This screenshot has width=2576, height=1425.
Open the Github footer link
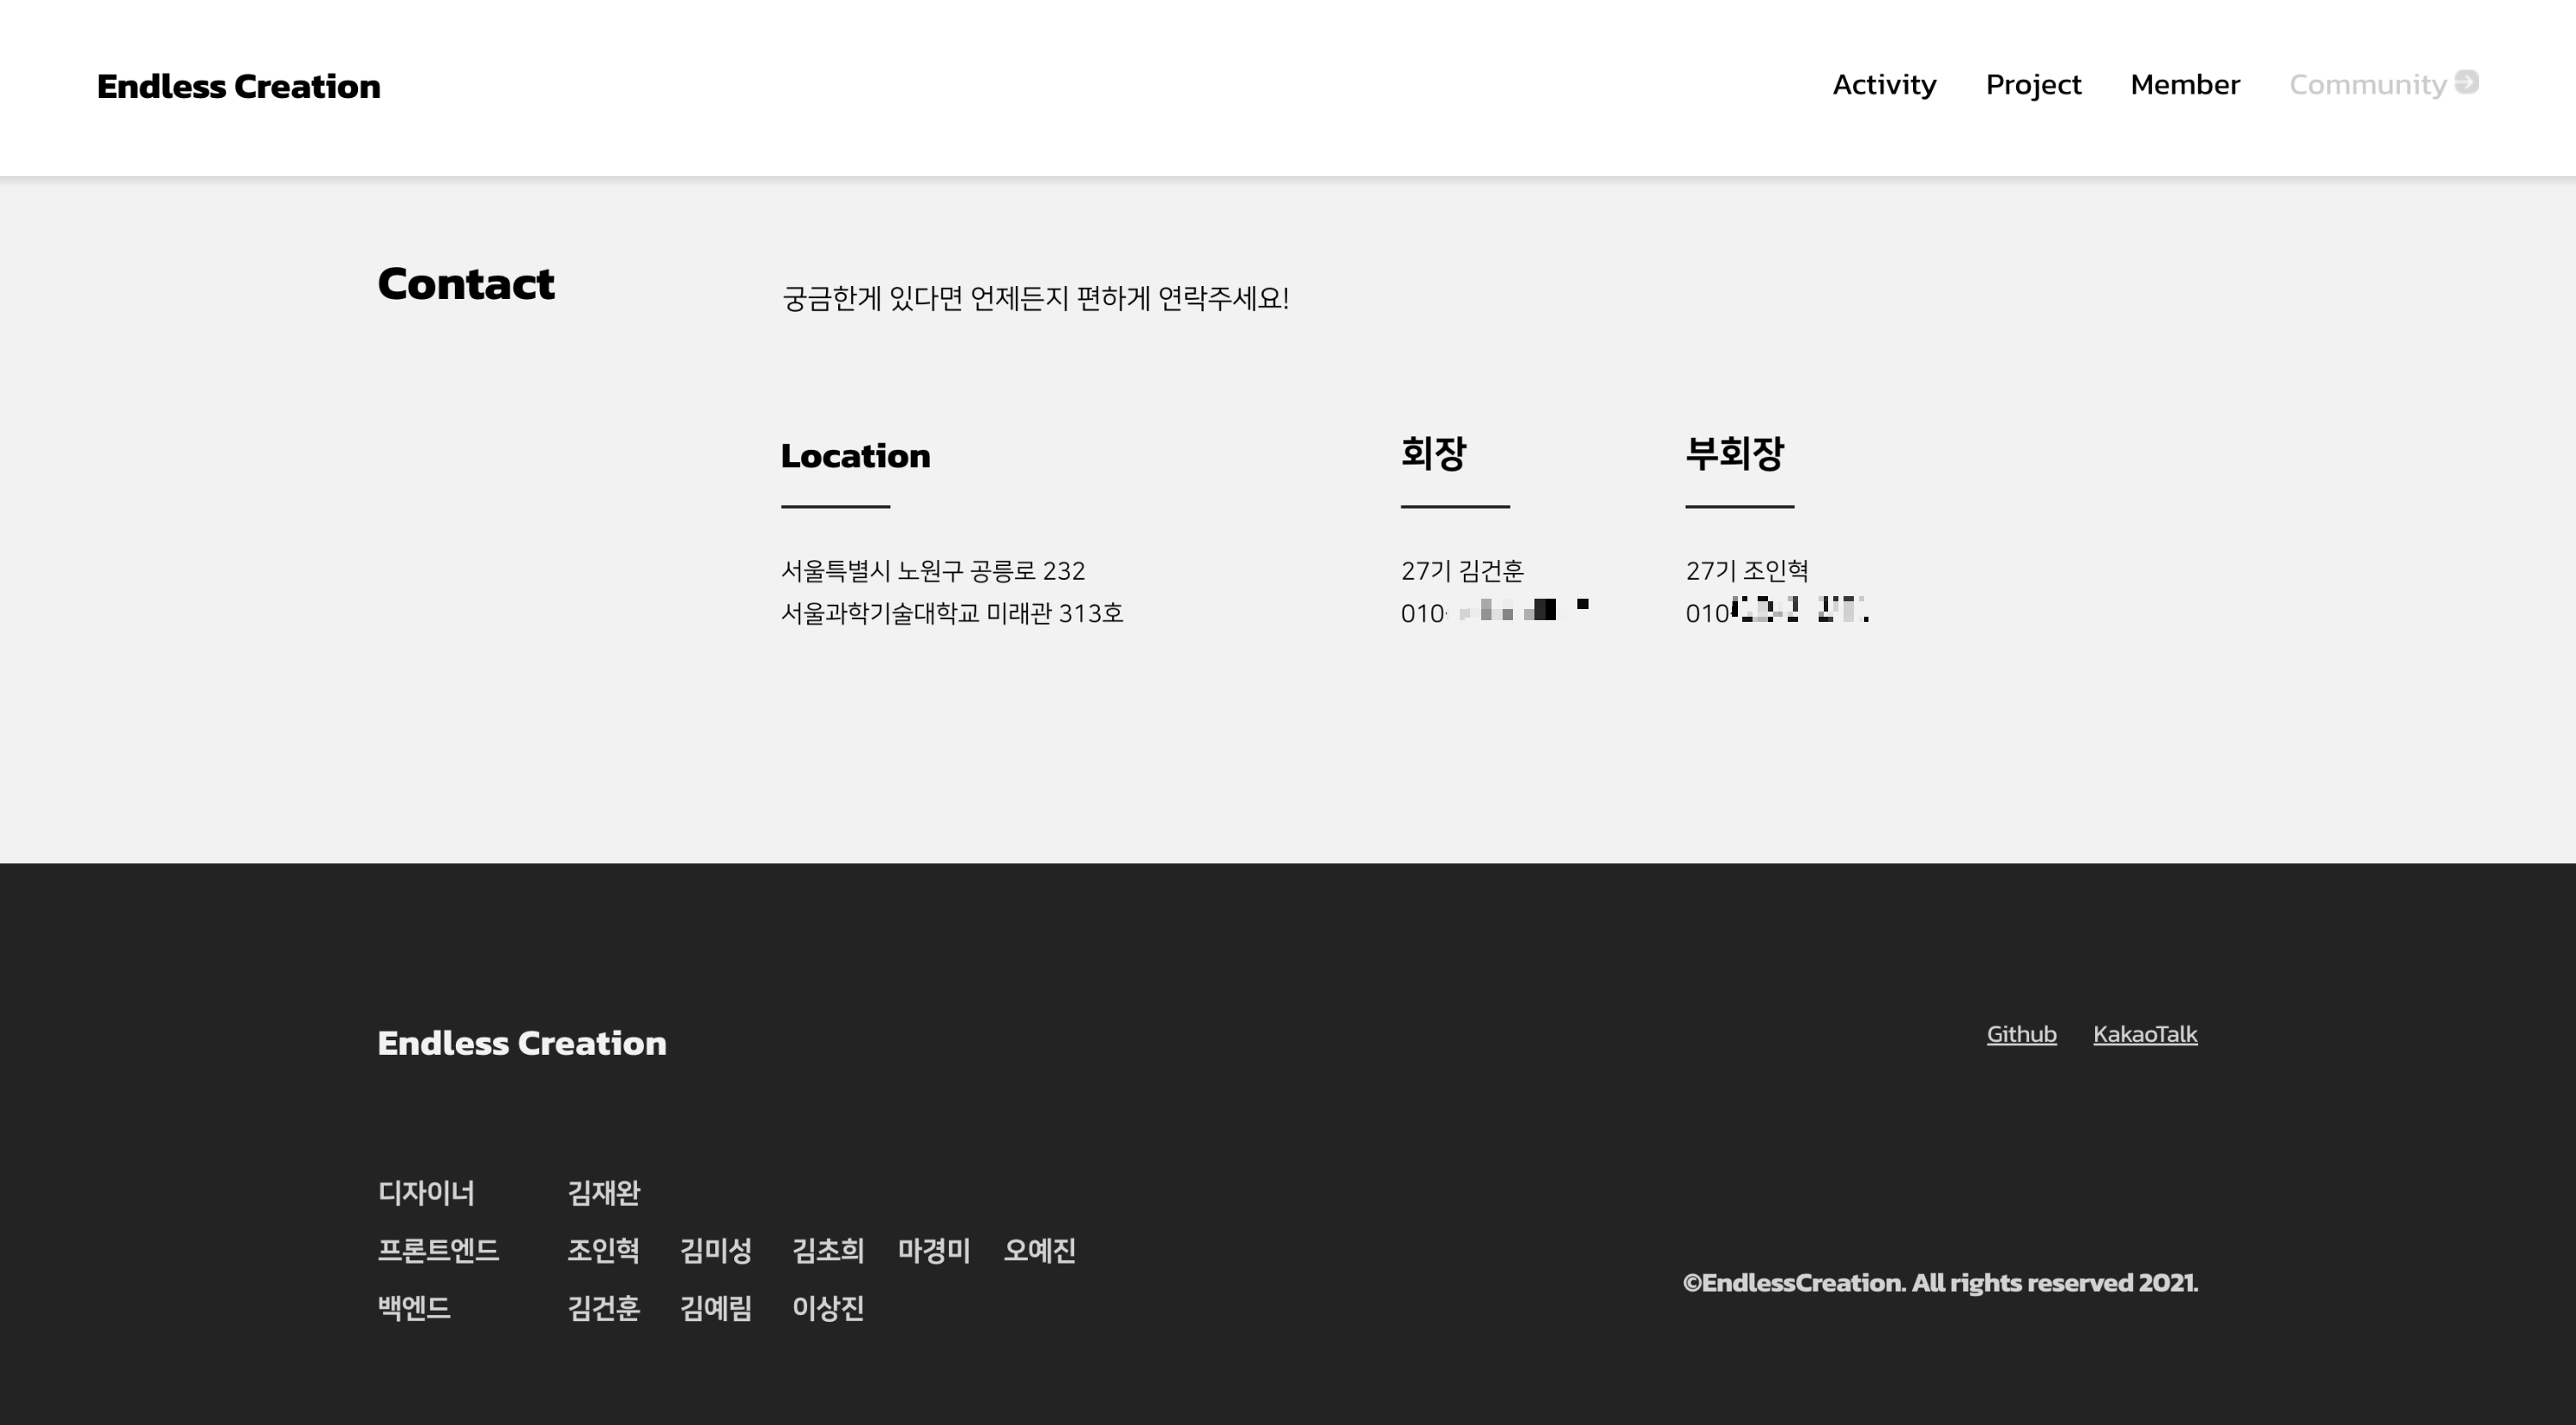coord(2021,1034)
